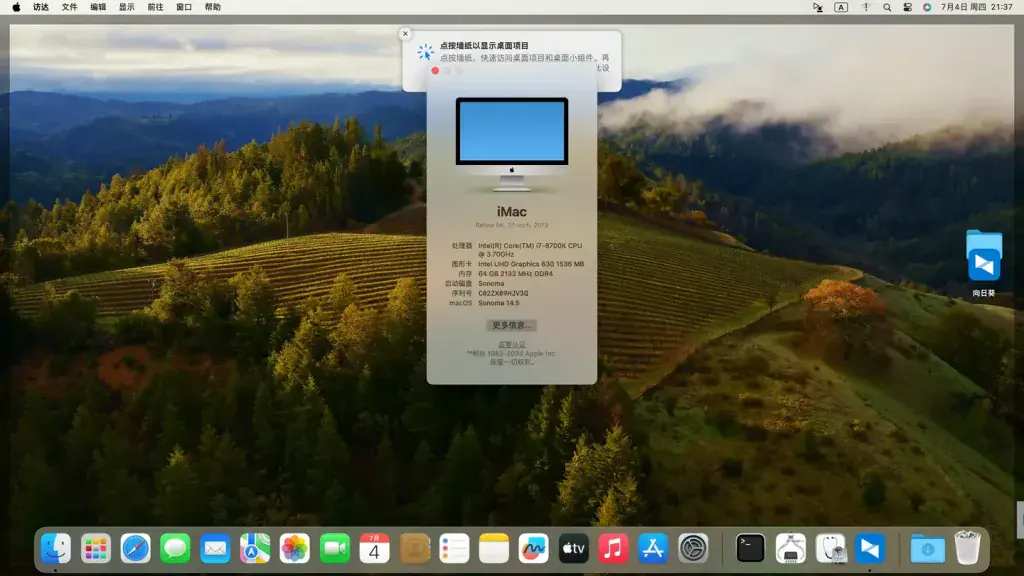
Task: Launch Notes from the Dock
Action: 494,548
